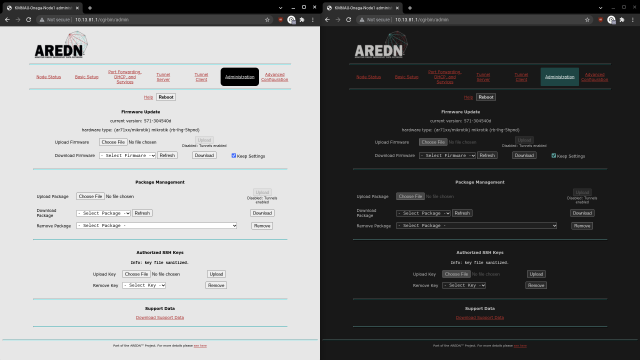640x360 pixels.
Task: Open Select Firmware dropdown in right dark window
Action: coord(447,156)
